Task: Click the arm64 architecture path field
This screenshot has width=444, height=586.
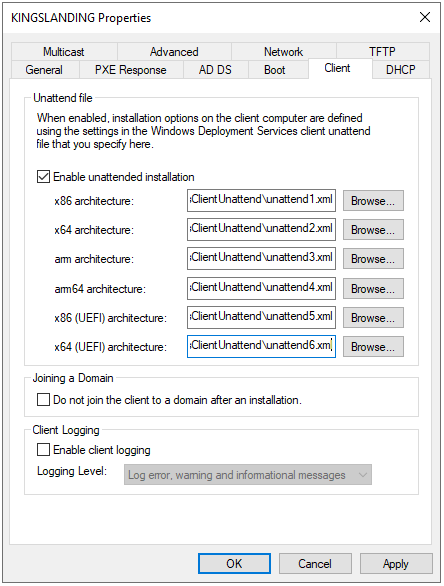Action: (261, 288)
